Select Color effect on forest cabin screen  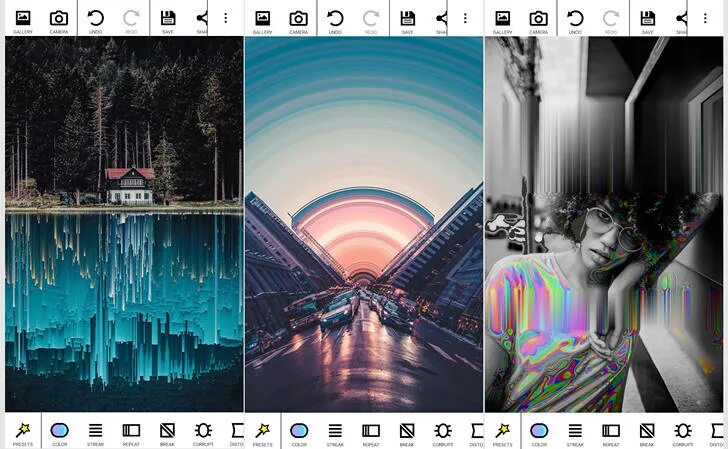point(59,434)
